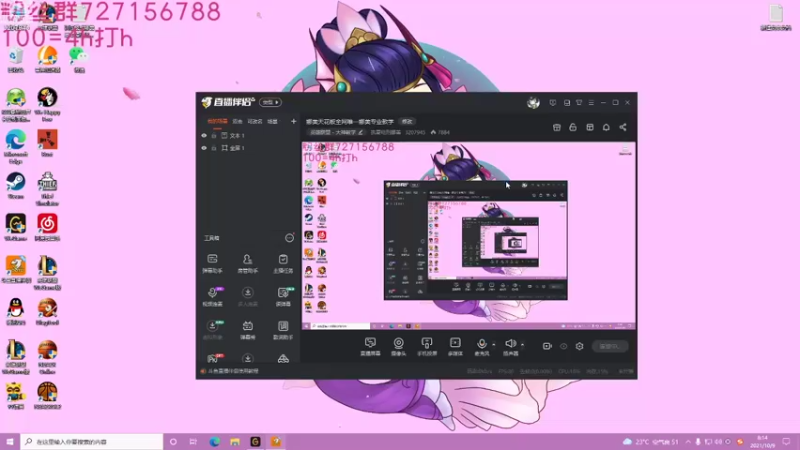
Task: Add a 直播屏幕 screen capture source
Action: point(370,346)
